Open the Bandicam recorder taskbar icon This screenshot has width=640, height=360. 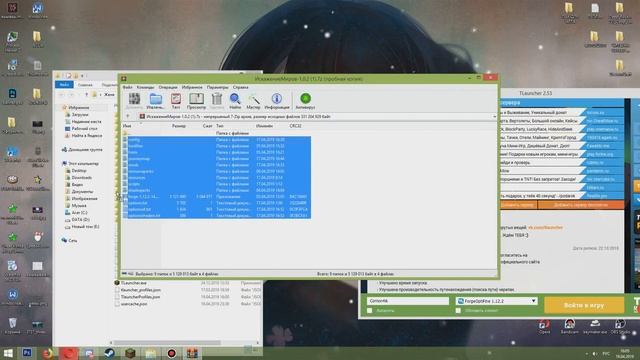(171, 353)
